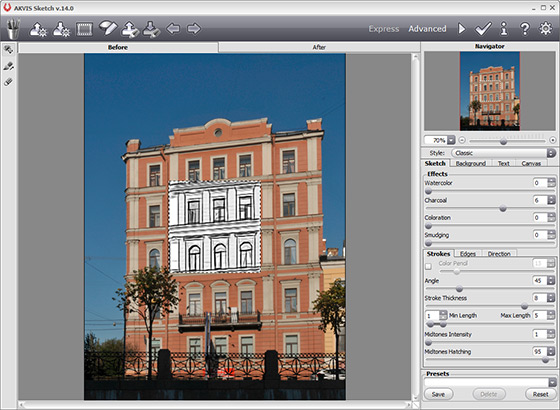Open program info with the 'i' icon

click(x=504, y=29)
